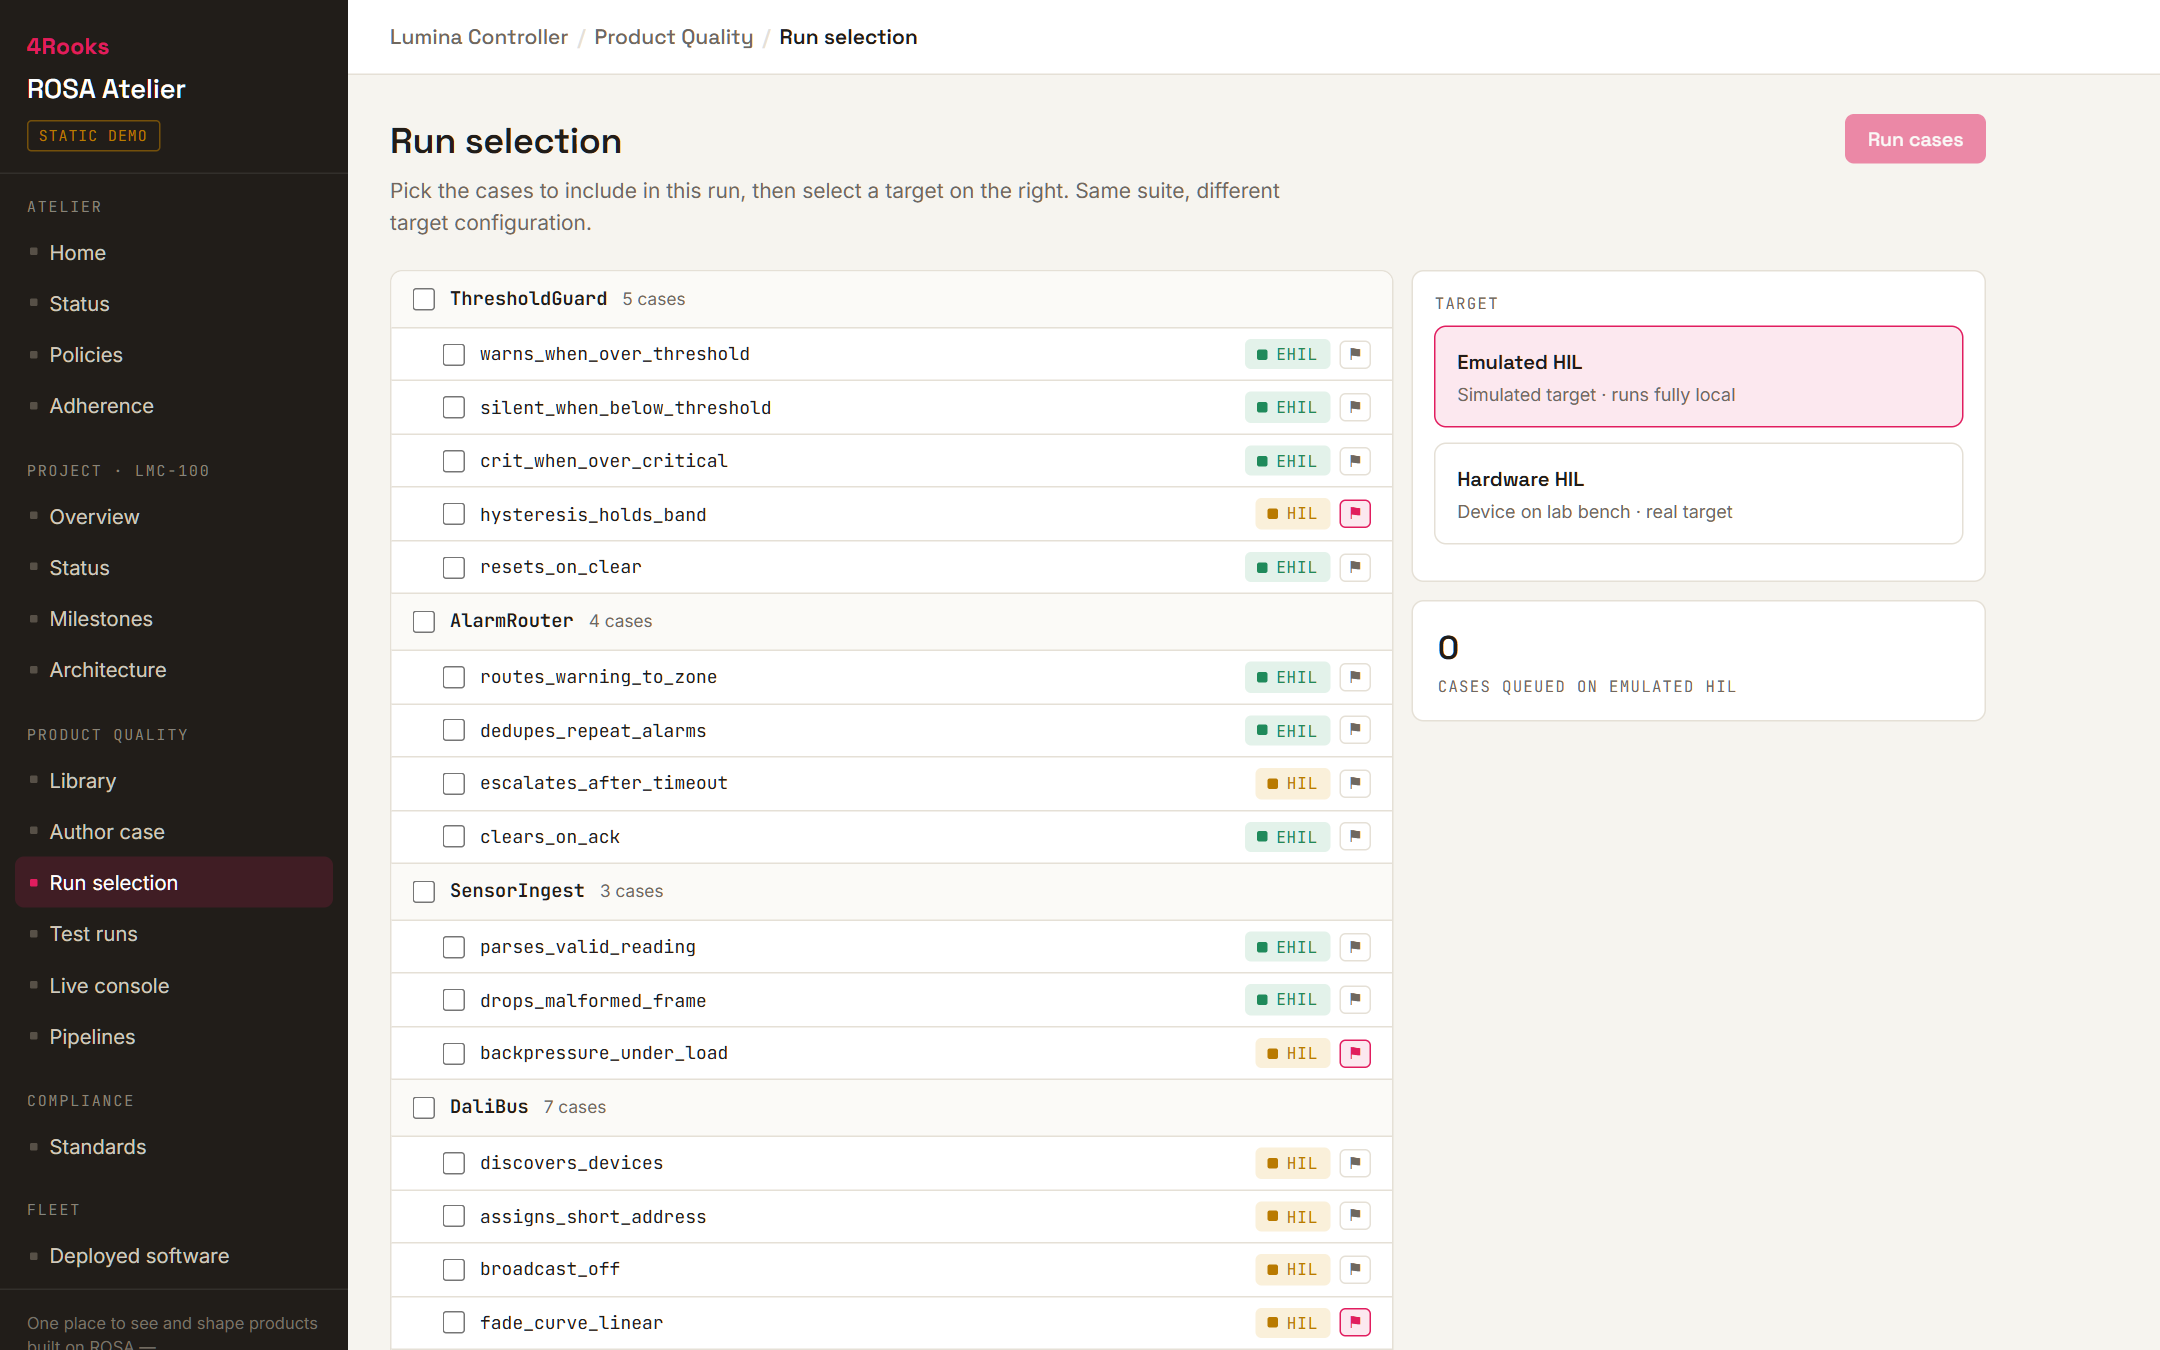Click HIL badge on backpressure_under_load row
This screenshot has width=2160, height=1350.
coord(1292,1053)
